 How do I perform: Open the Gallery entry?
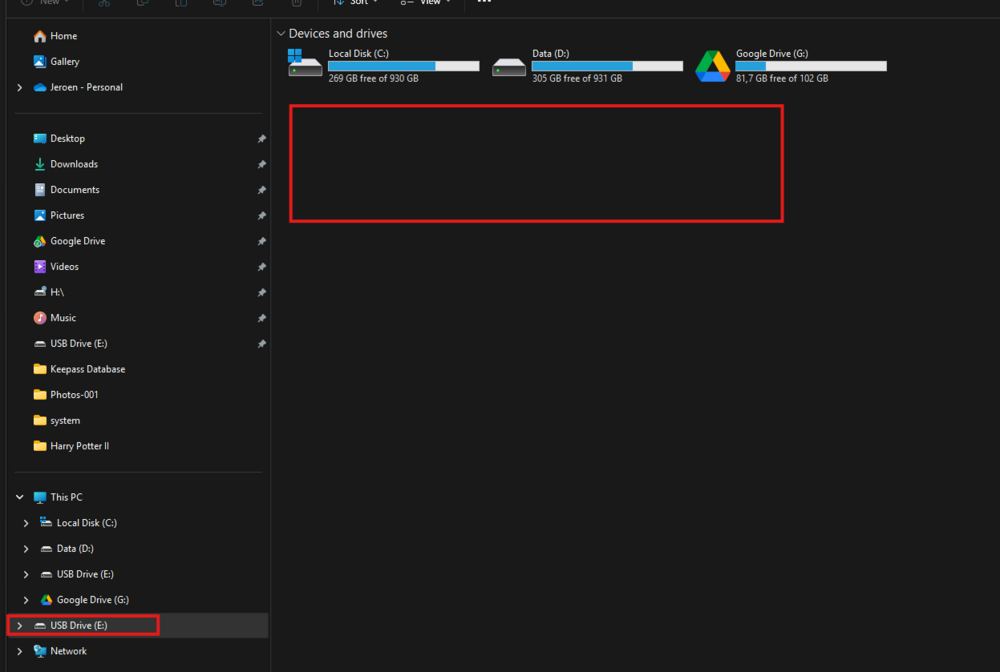pos(56,61)
